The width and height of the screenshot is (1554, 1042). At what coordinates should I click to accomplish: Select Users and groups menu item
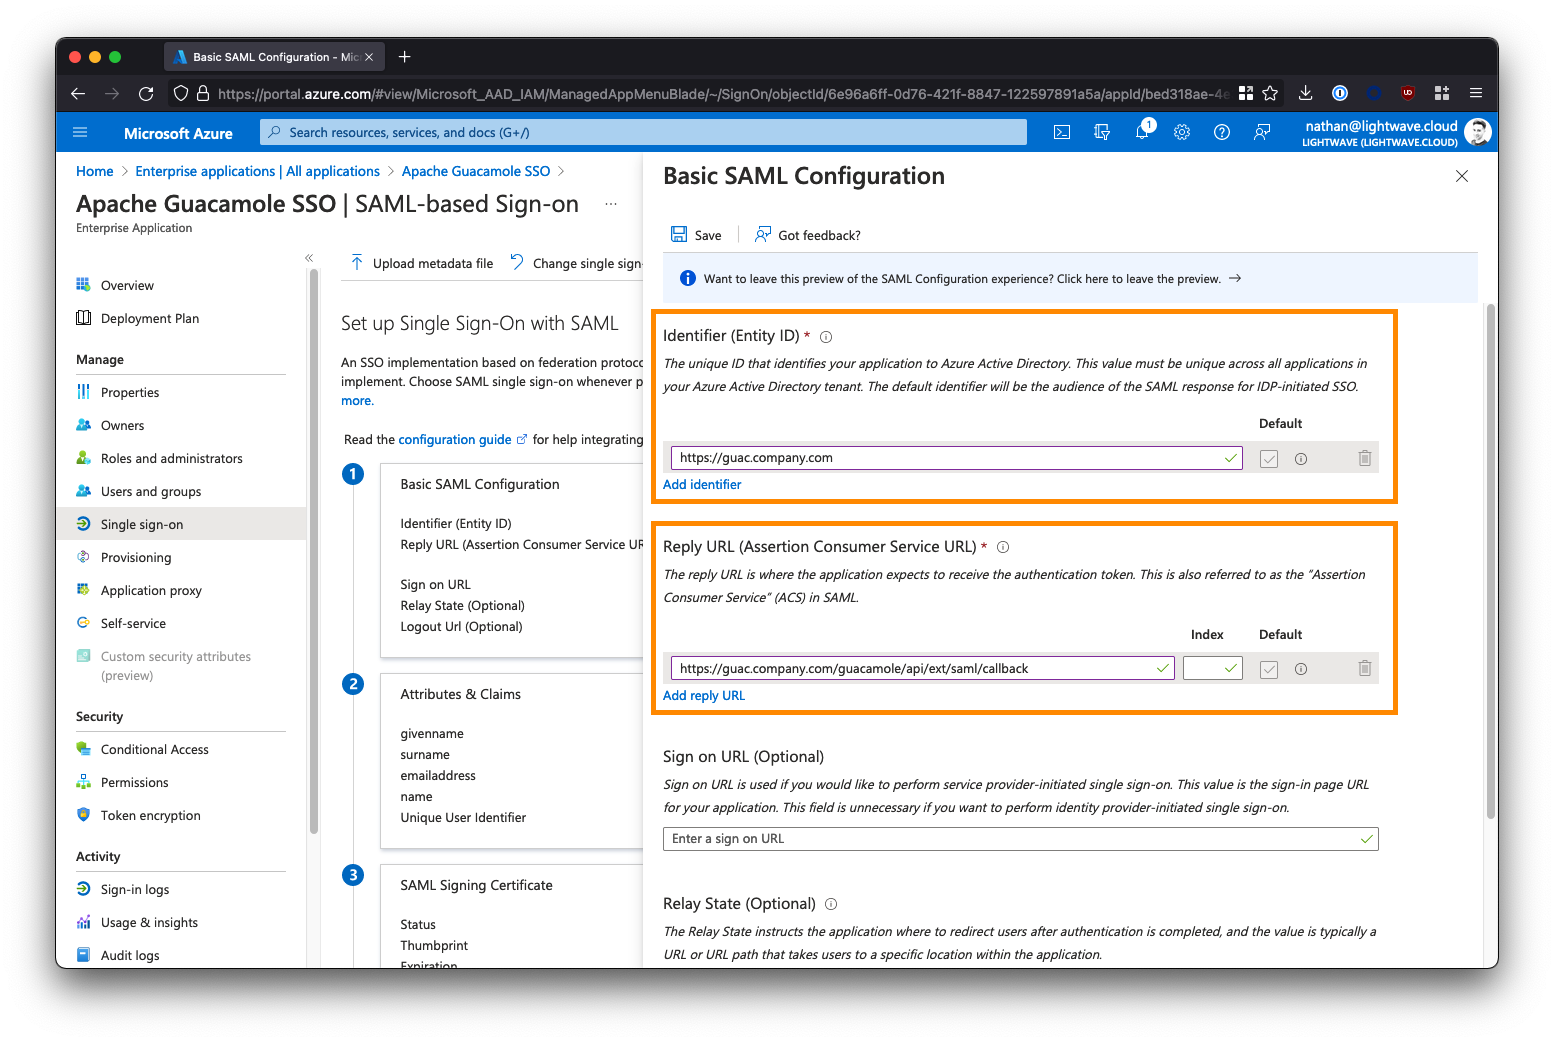(151, 492)
